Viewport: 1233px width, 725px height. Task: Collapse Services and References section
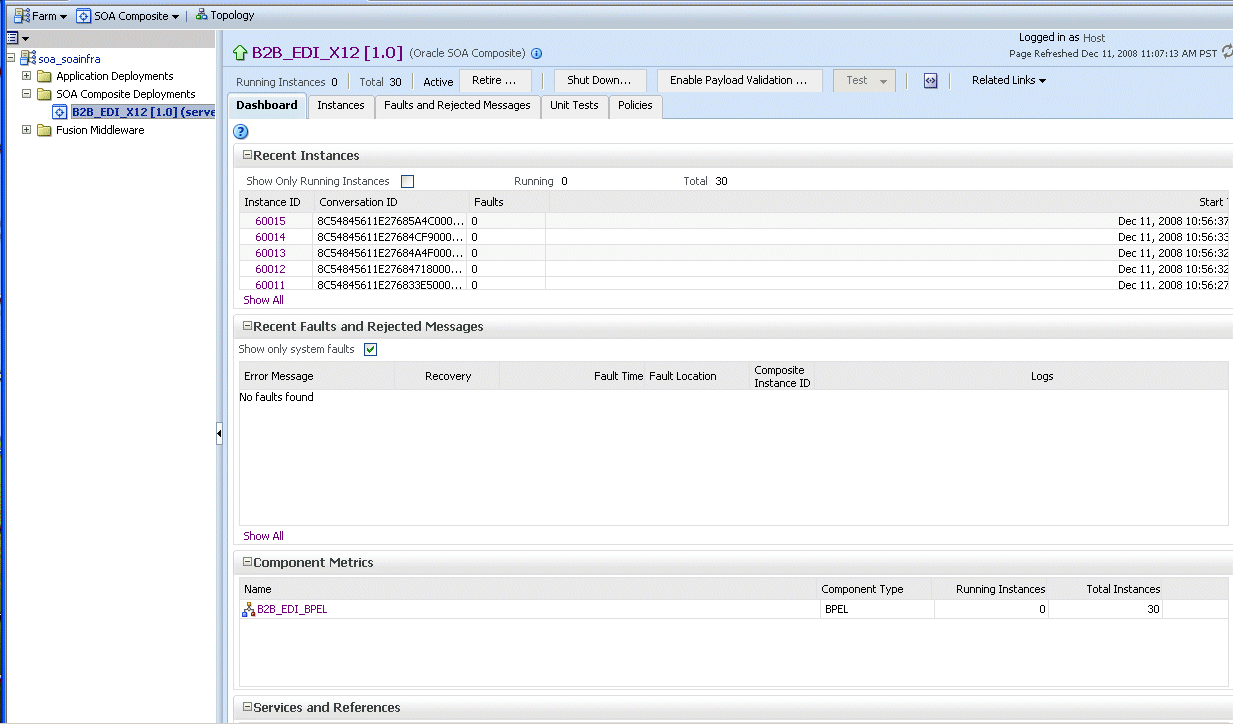click(247, 708)
